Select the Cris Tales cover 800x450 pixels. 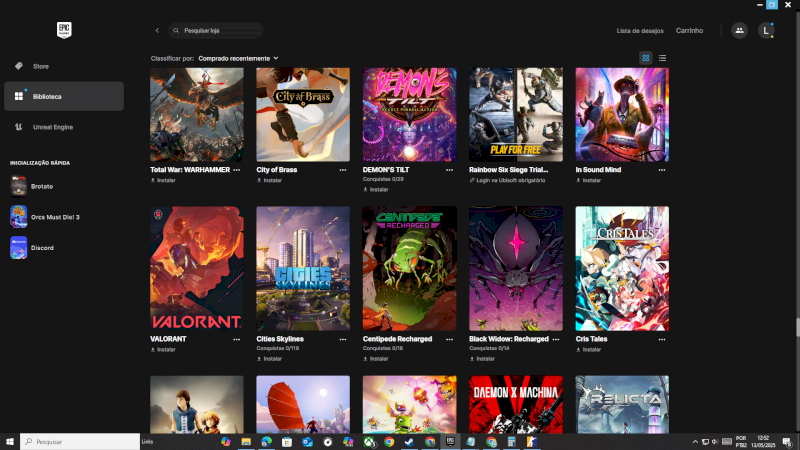click(x=622, y=268)
